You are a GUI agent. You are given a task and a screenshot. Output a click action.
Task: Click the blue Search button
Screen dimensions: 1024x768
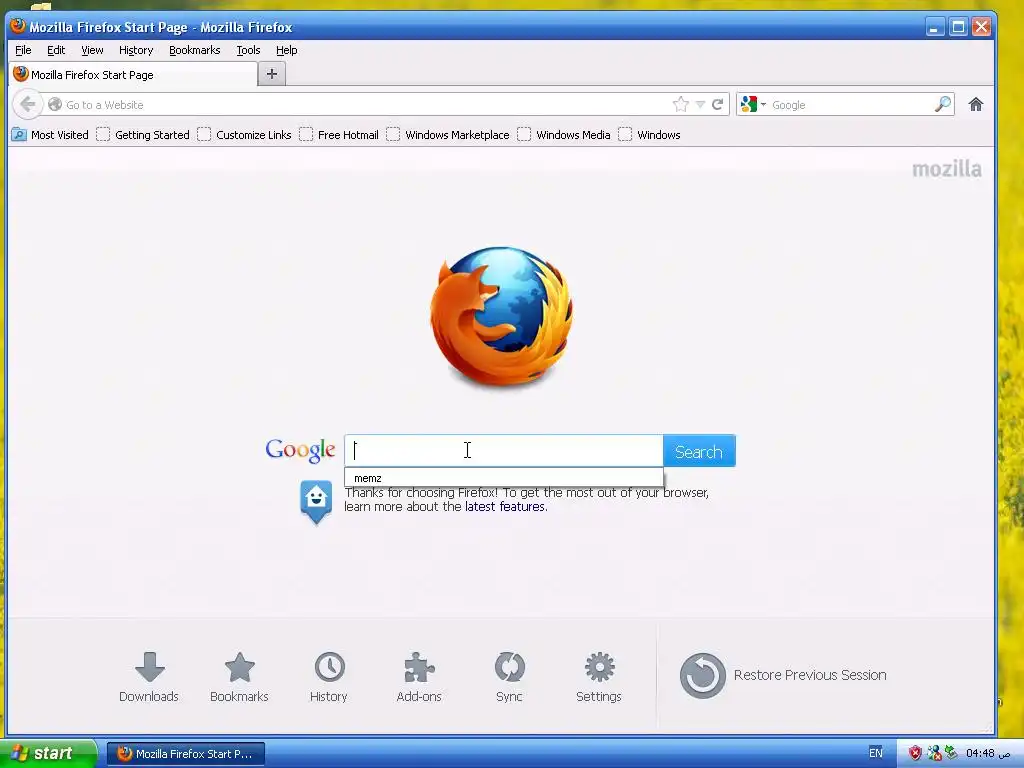tap(699, 451)
